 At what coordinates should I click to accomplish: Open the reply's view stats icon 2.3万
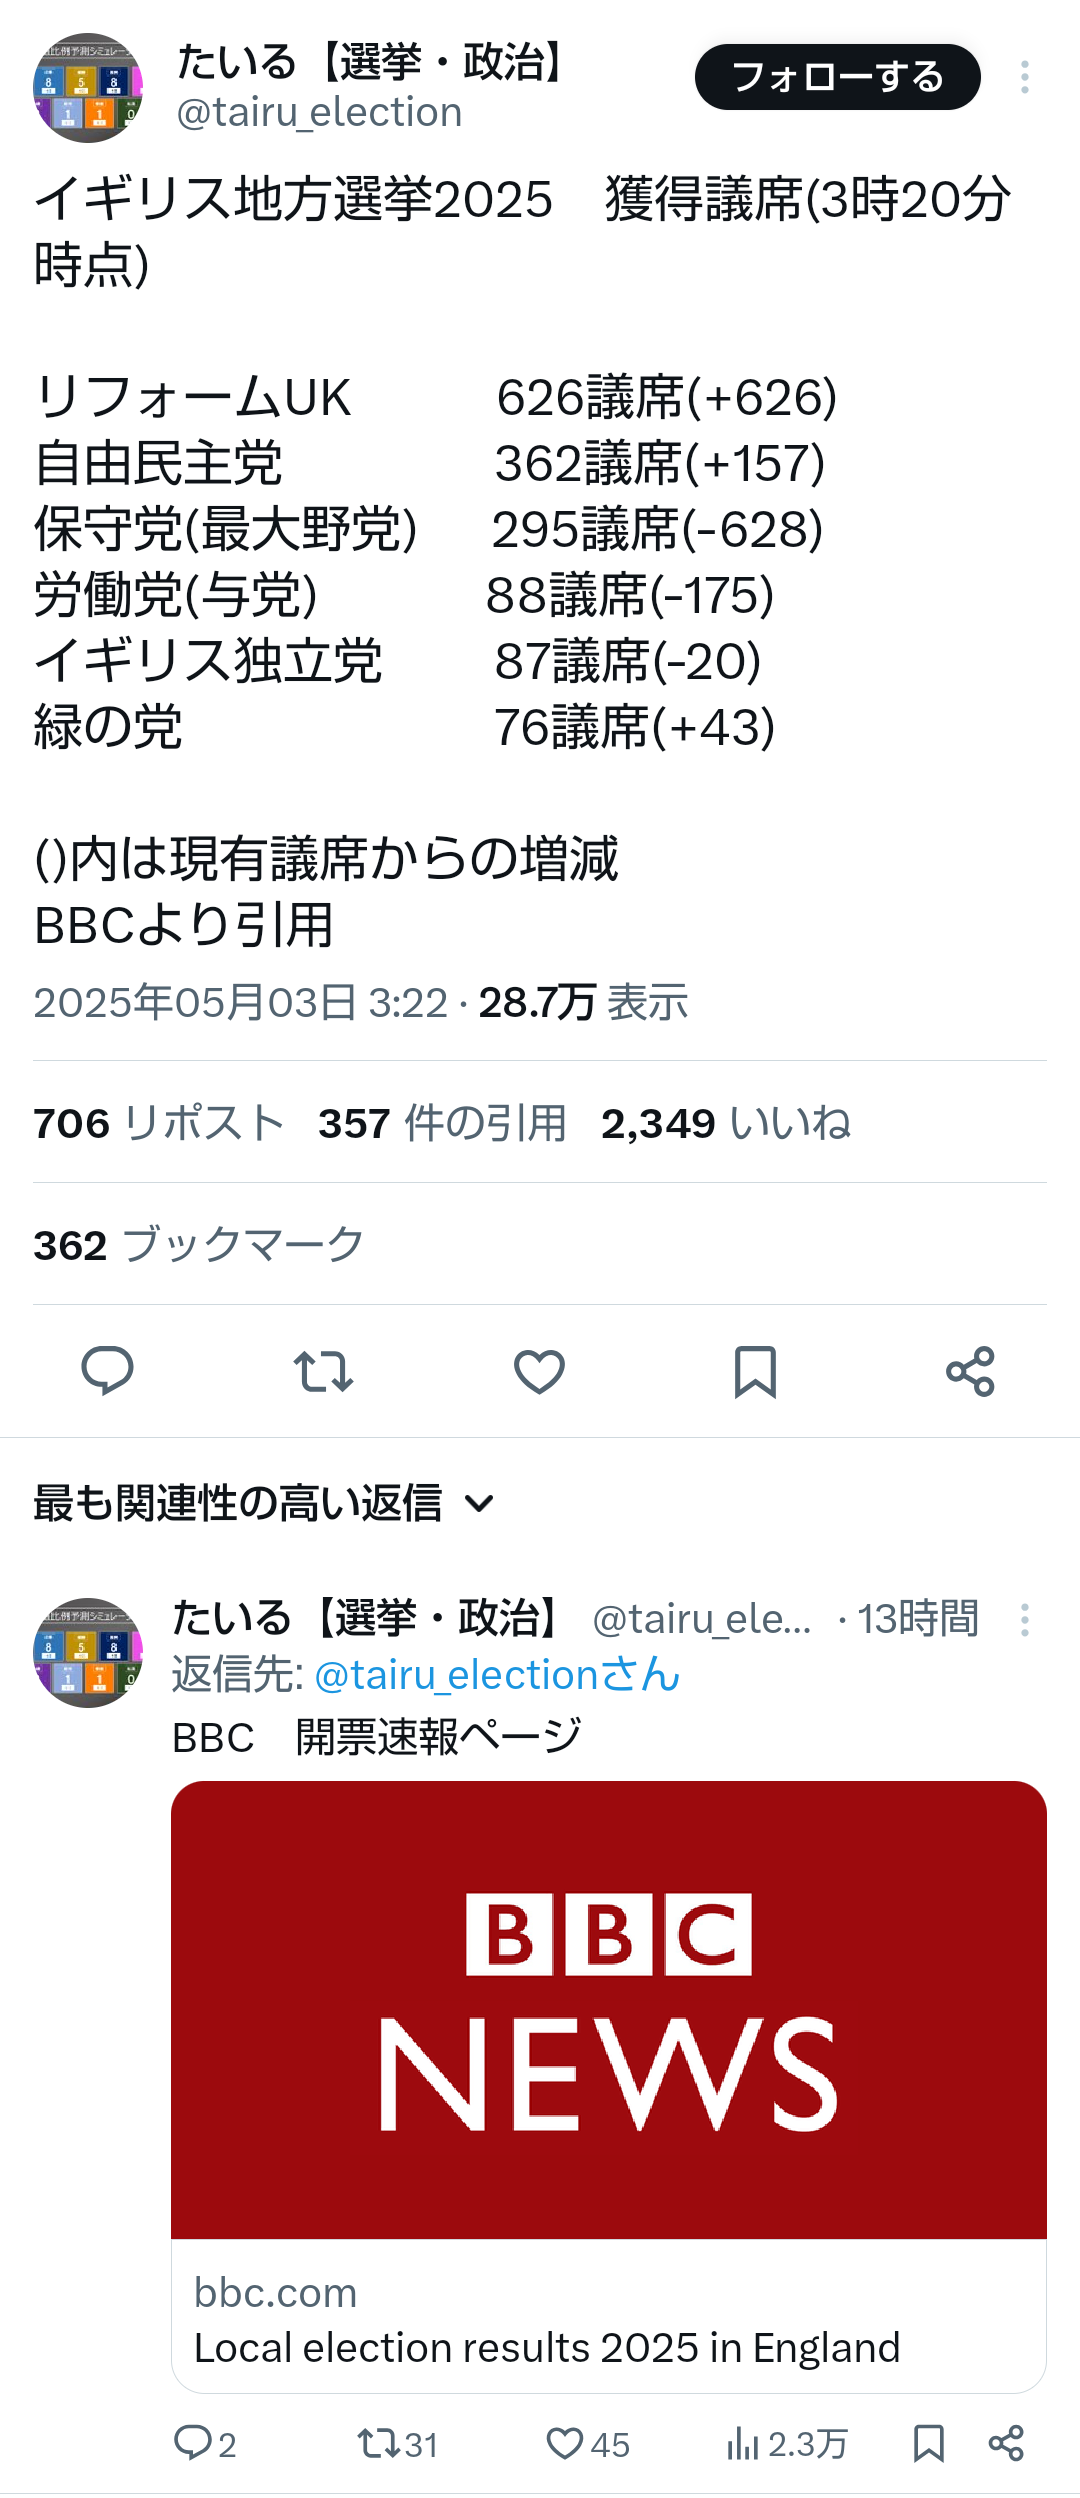click(x=787, y=2443)
